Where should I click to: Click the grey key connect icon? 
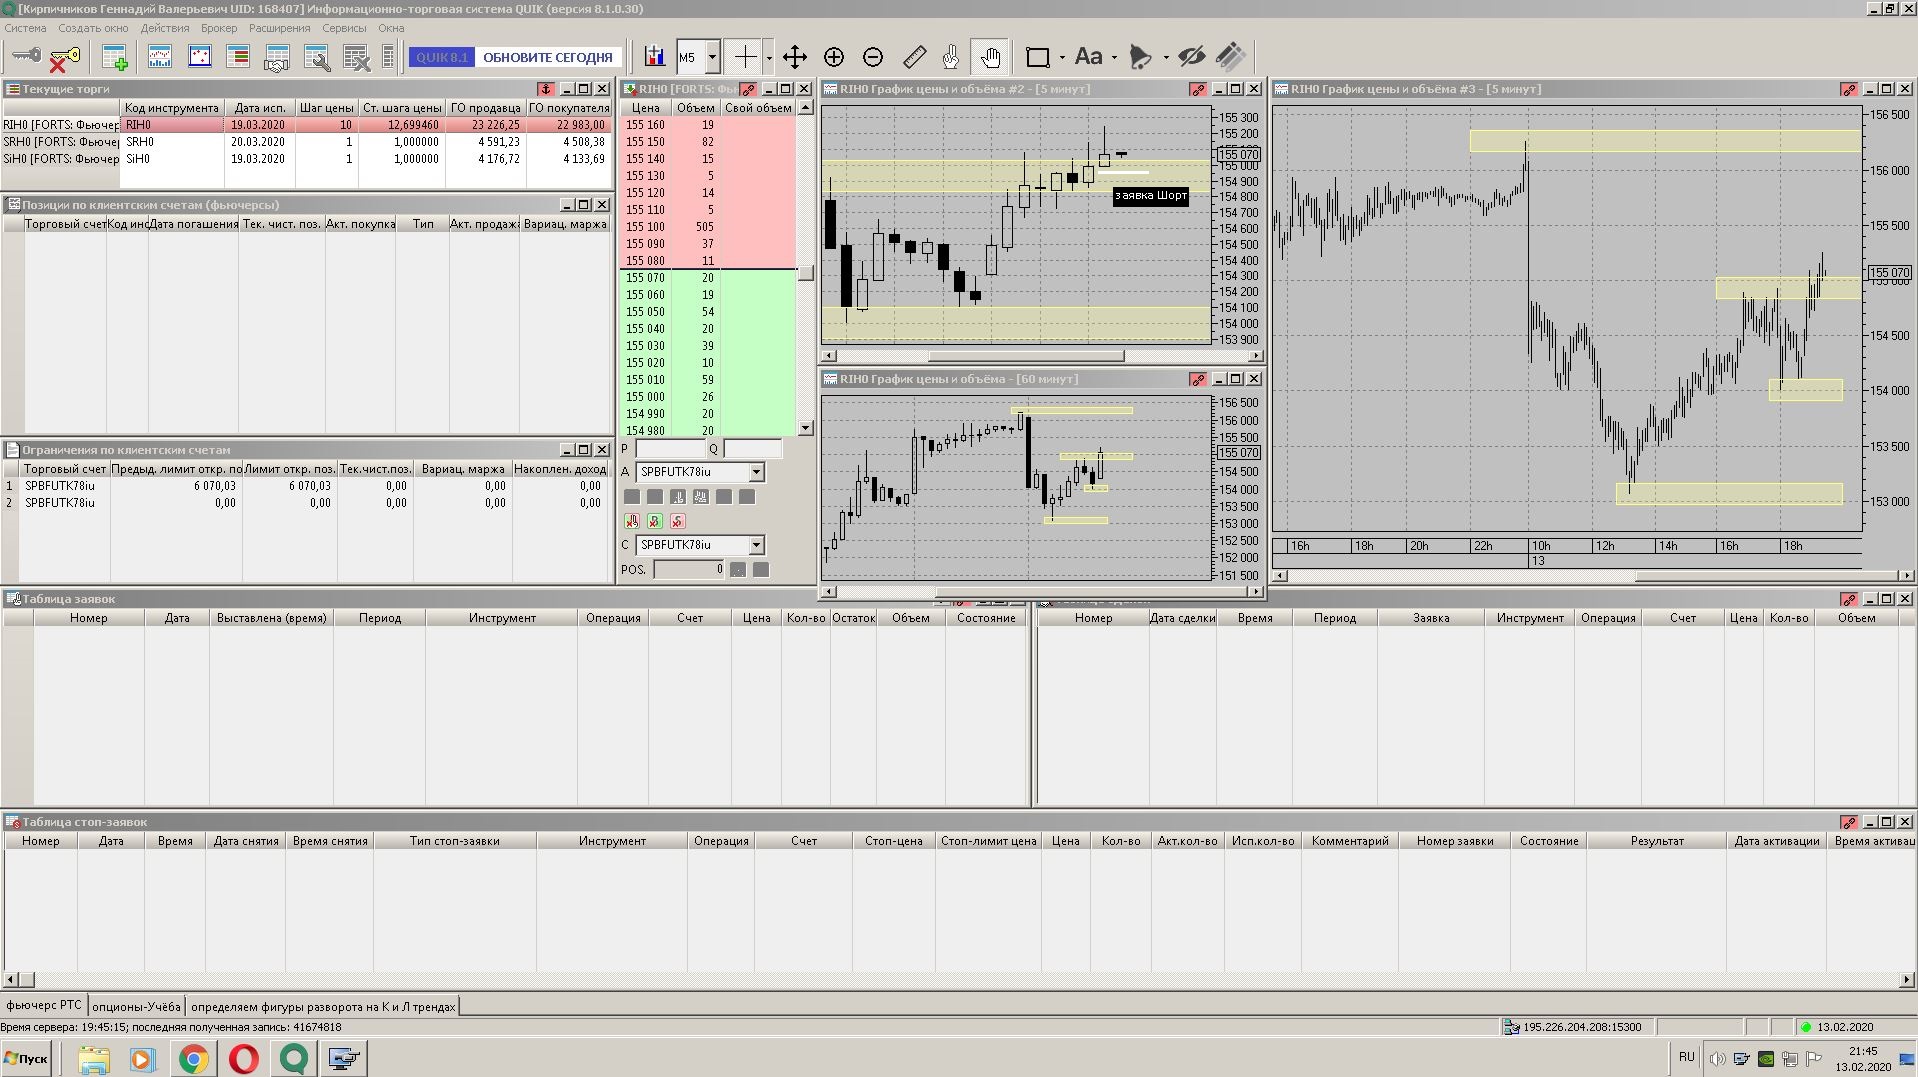click(x=26, y=57)
